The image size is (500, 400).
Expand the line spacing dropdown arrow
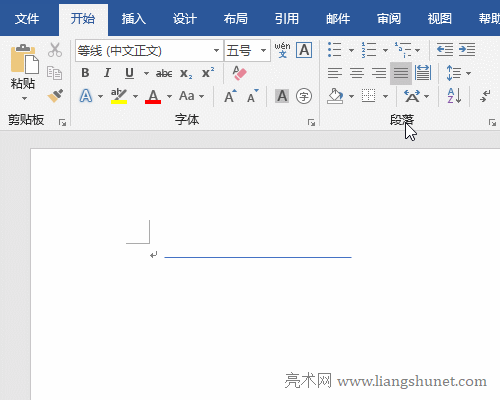(x=468, y=73)
